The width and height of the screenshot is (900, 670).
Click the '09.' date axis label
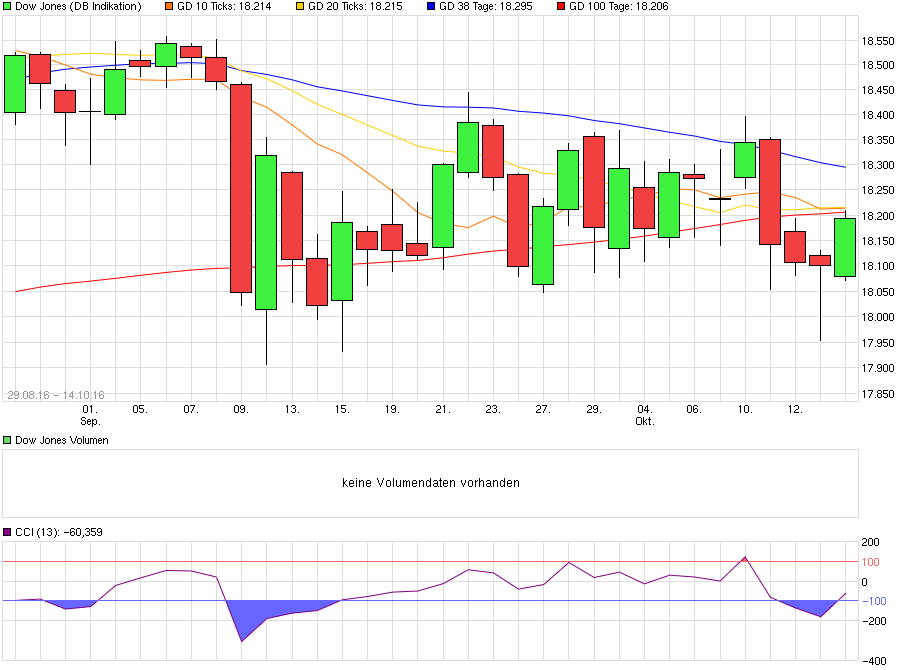pos(241,409)
